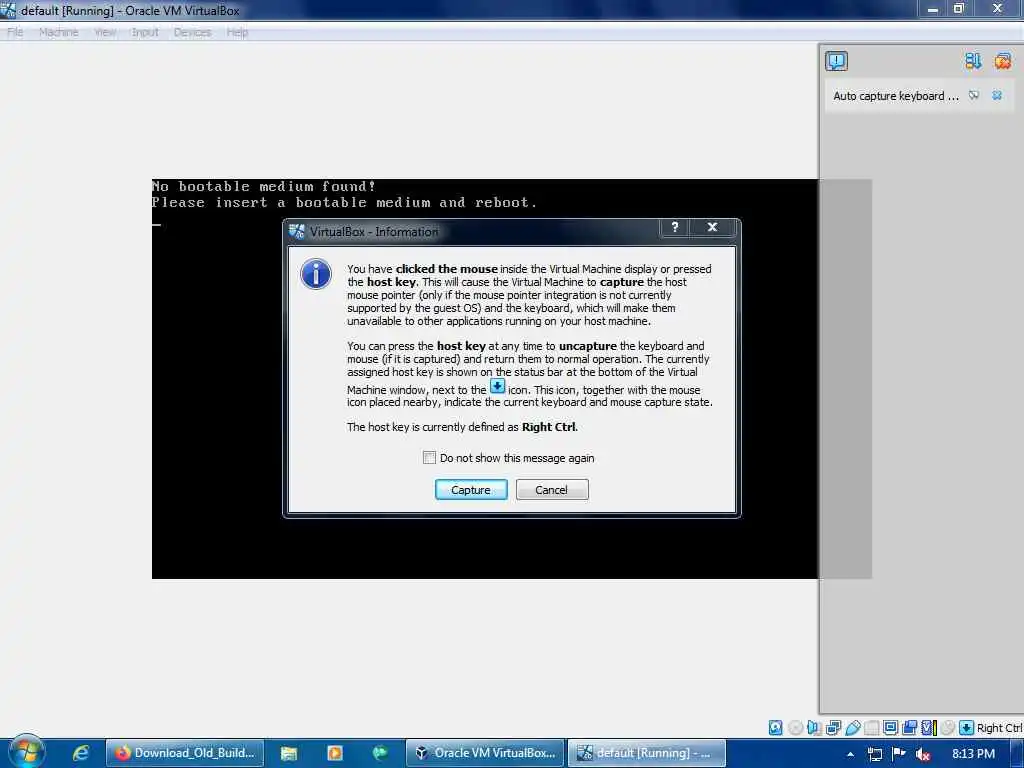Click the audio status icon in status bar
Screen dimensions: 1024x768
(x=814, y=728)
